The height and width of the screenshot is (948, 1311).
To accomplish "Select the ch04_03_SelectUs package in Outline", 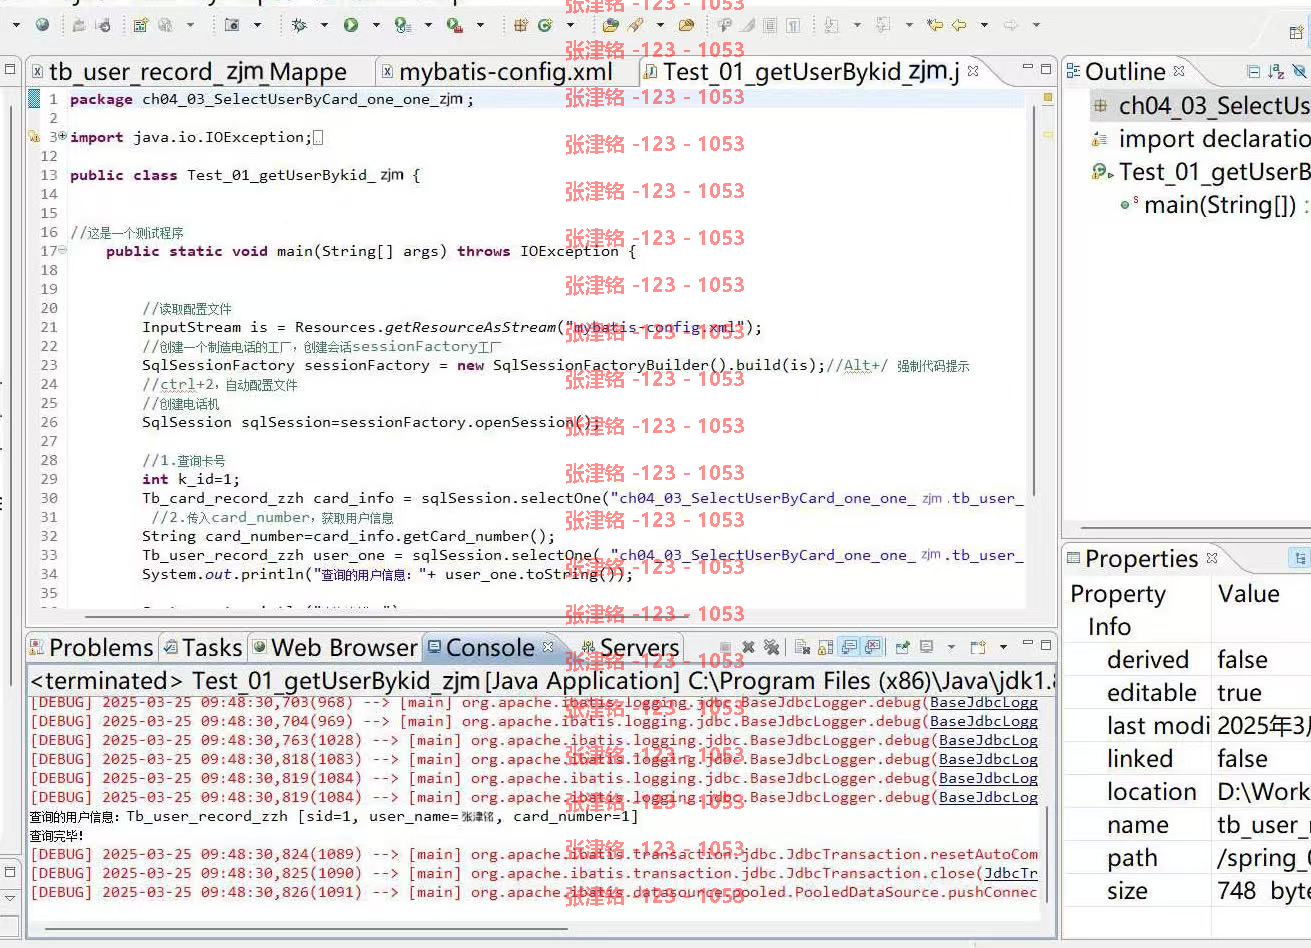I will pyautogui.click(x=1201, y=106).
